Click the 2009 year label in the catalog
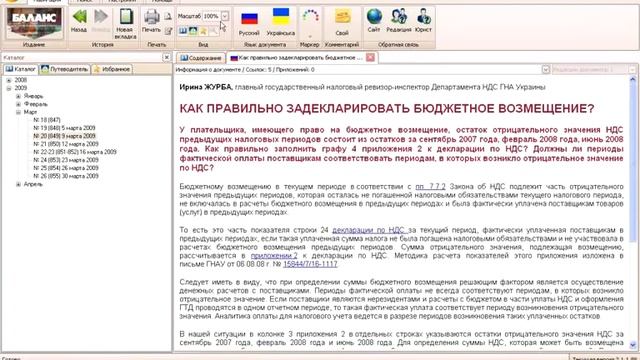Viewport: 640px width, 360px height. (20, 88)
